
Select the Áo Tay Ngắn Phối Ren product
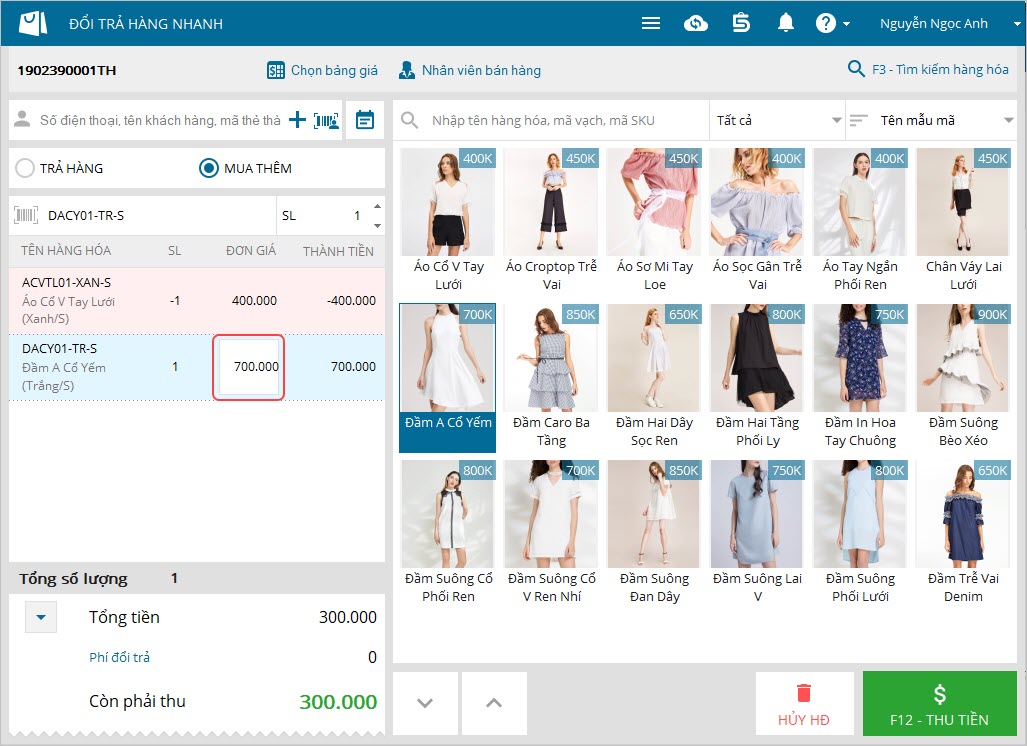click(x=860, y=221)
